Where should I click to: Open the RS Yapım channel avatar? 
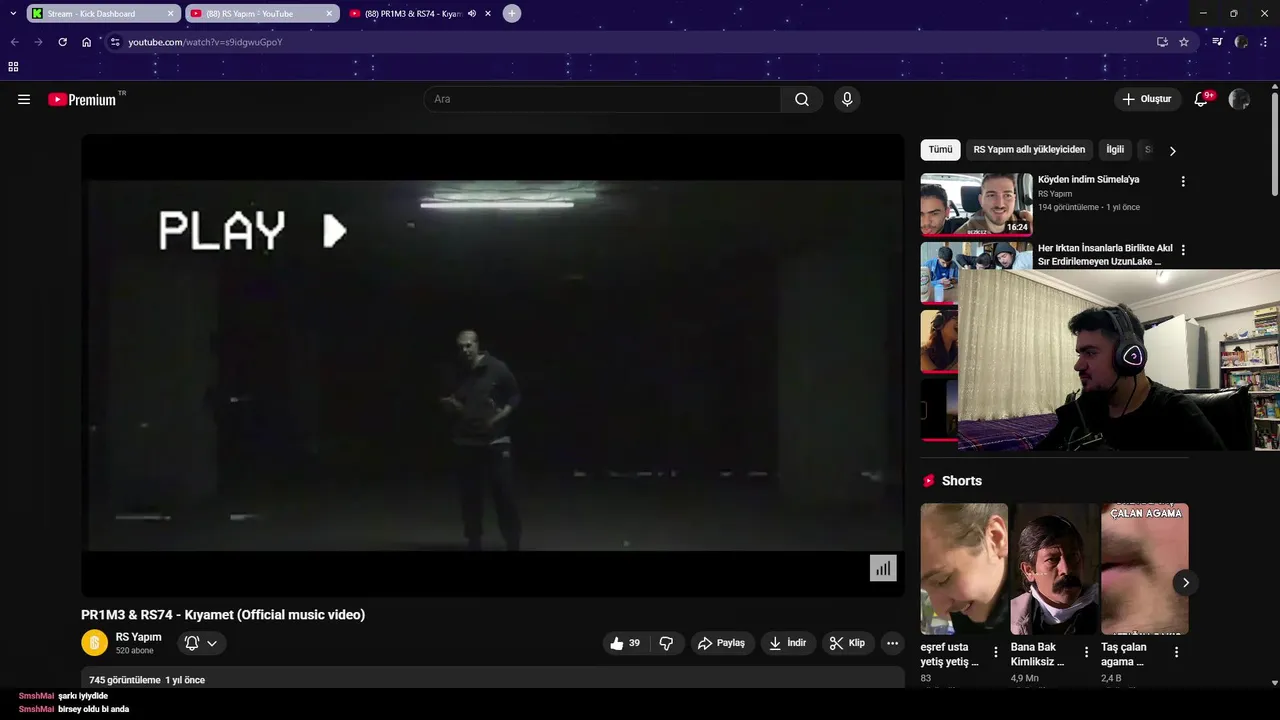94,643
